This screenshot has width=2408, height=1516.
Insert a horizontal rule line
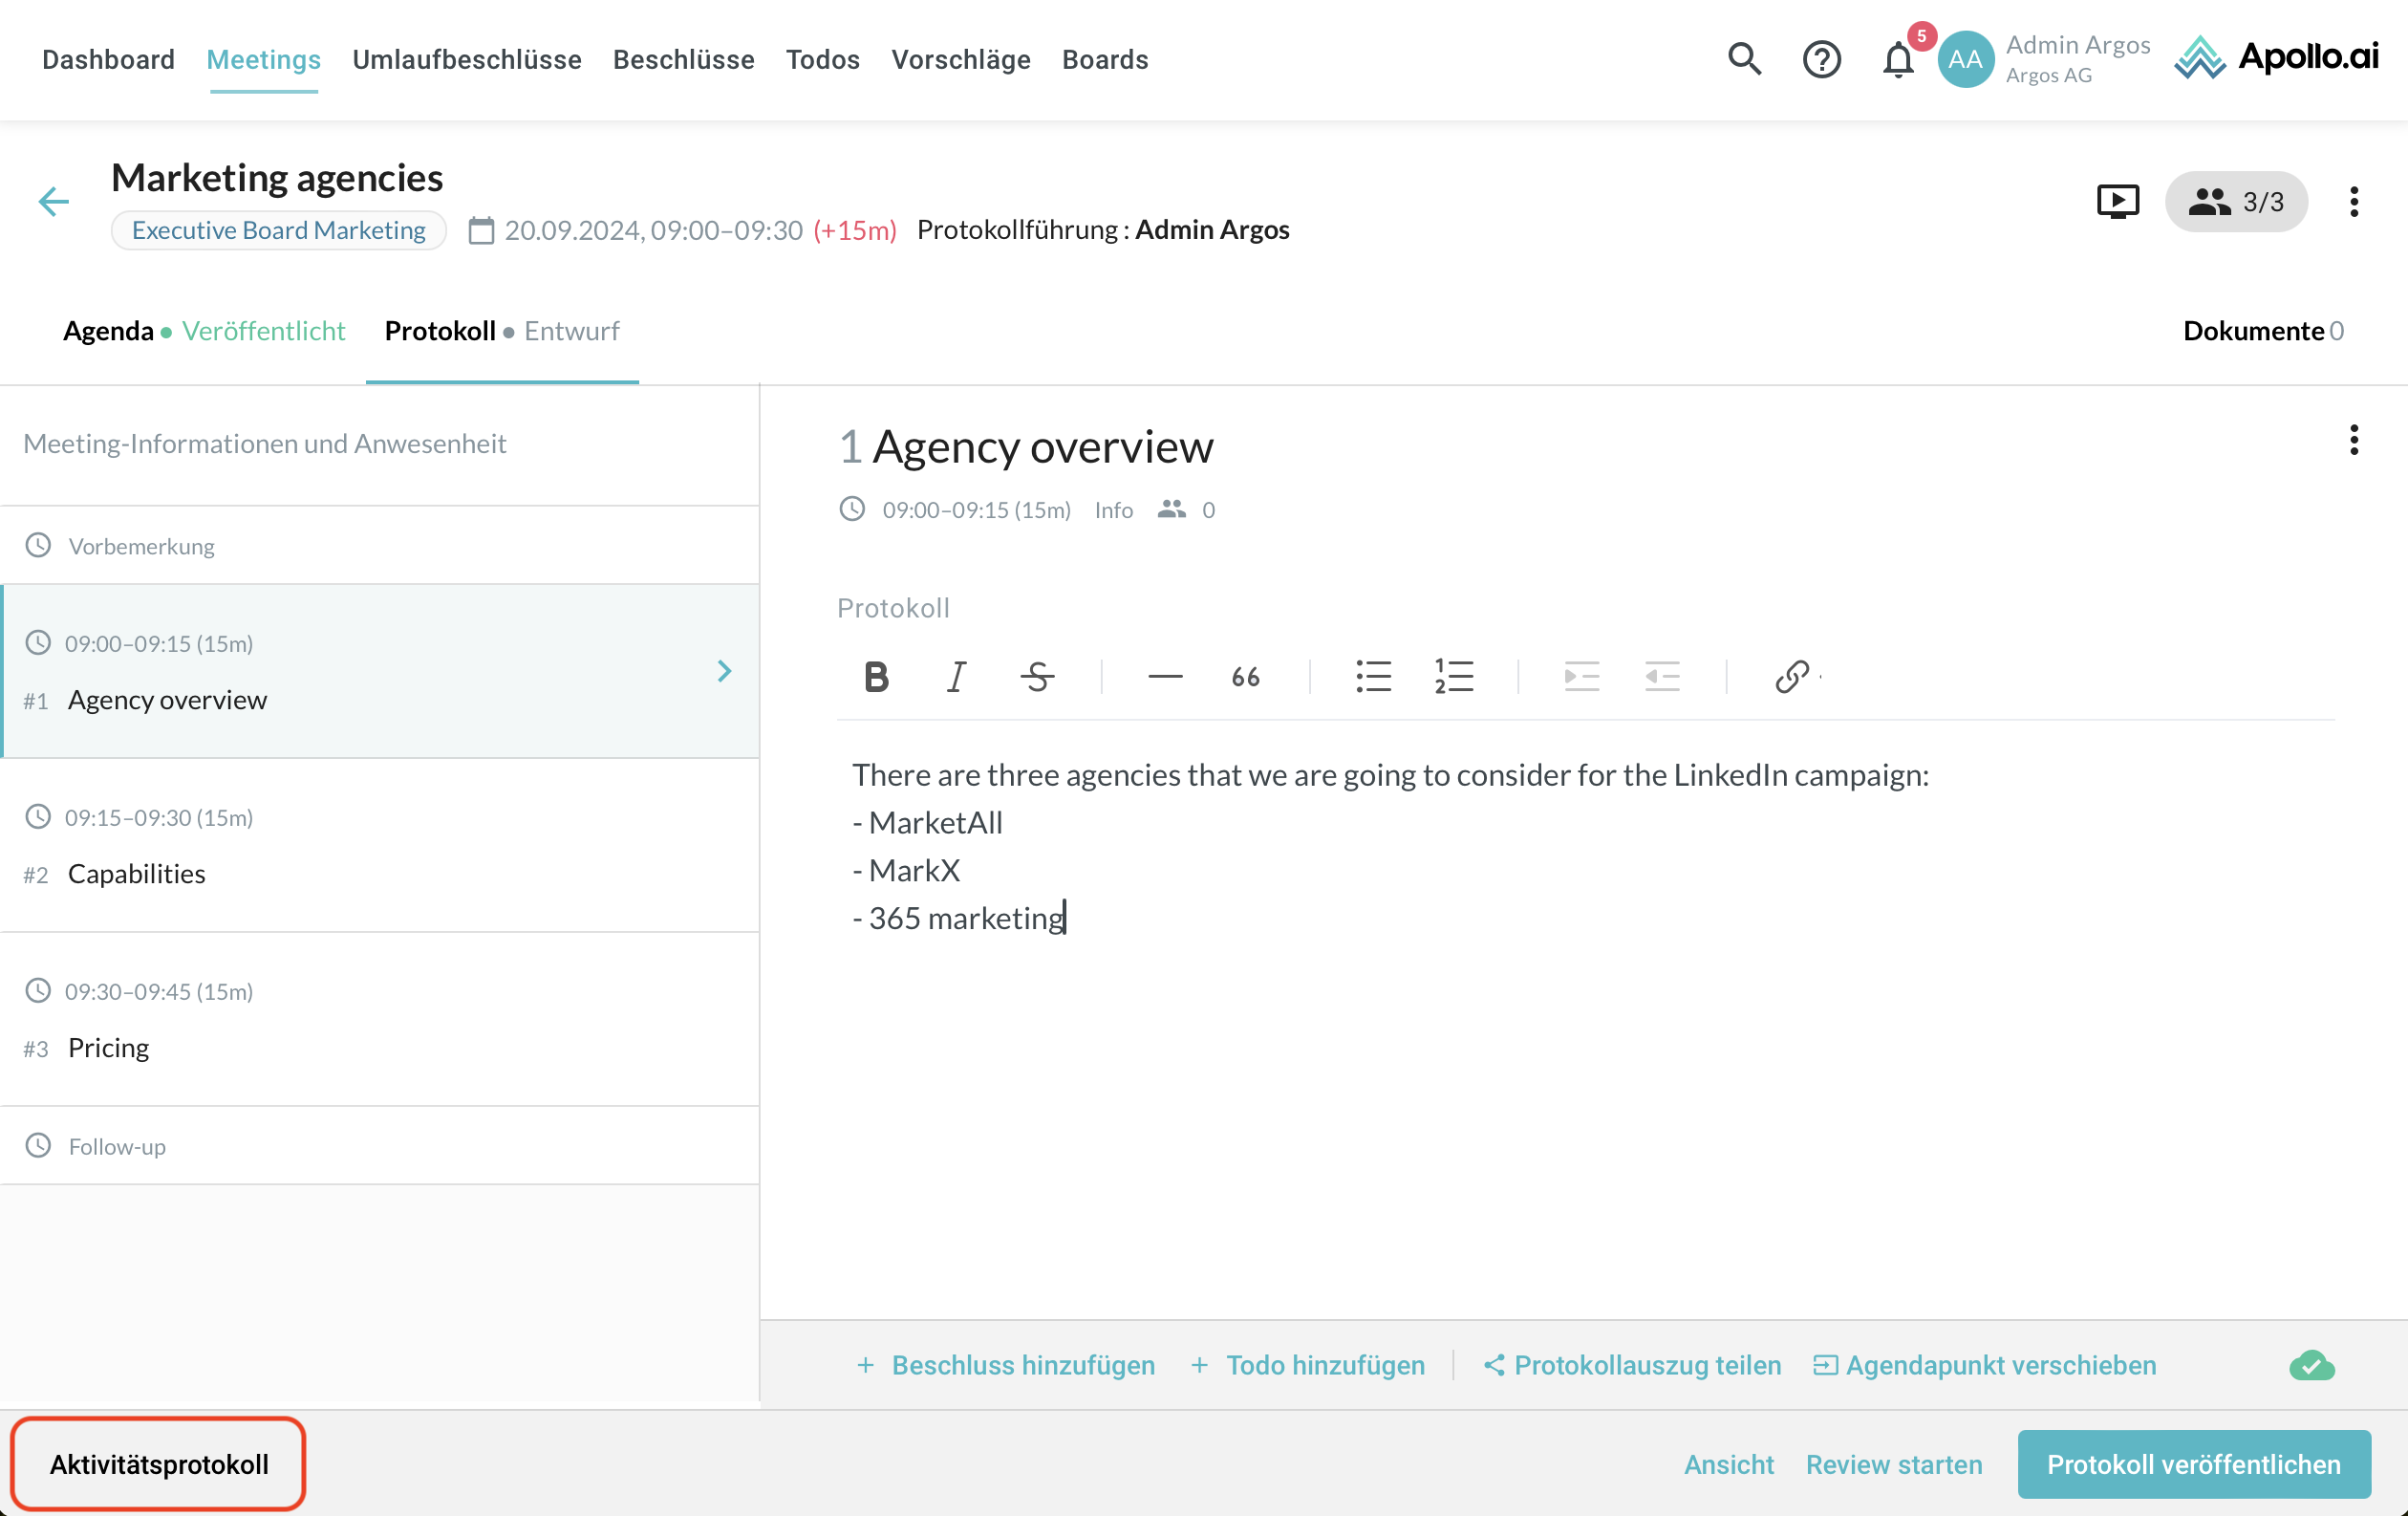click(1165, 677)
